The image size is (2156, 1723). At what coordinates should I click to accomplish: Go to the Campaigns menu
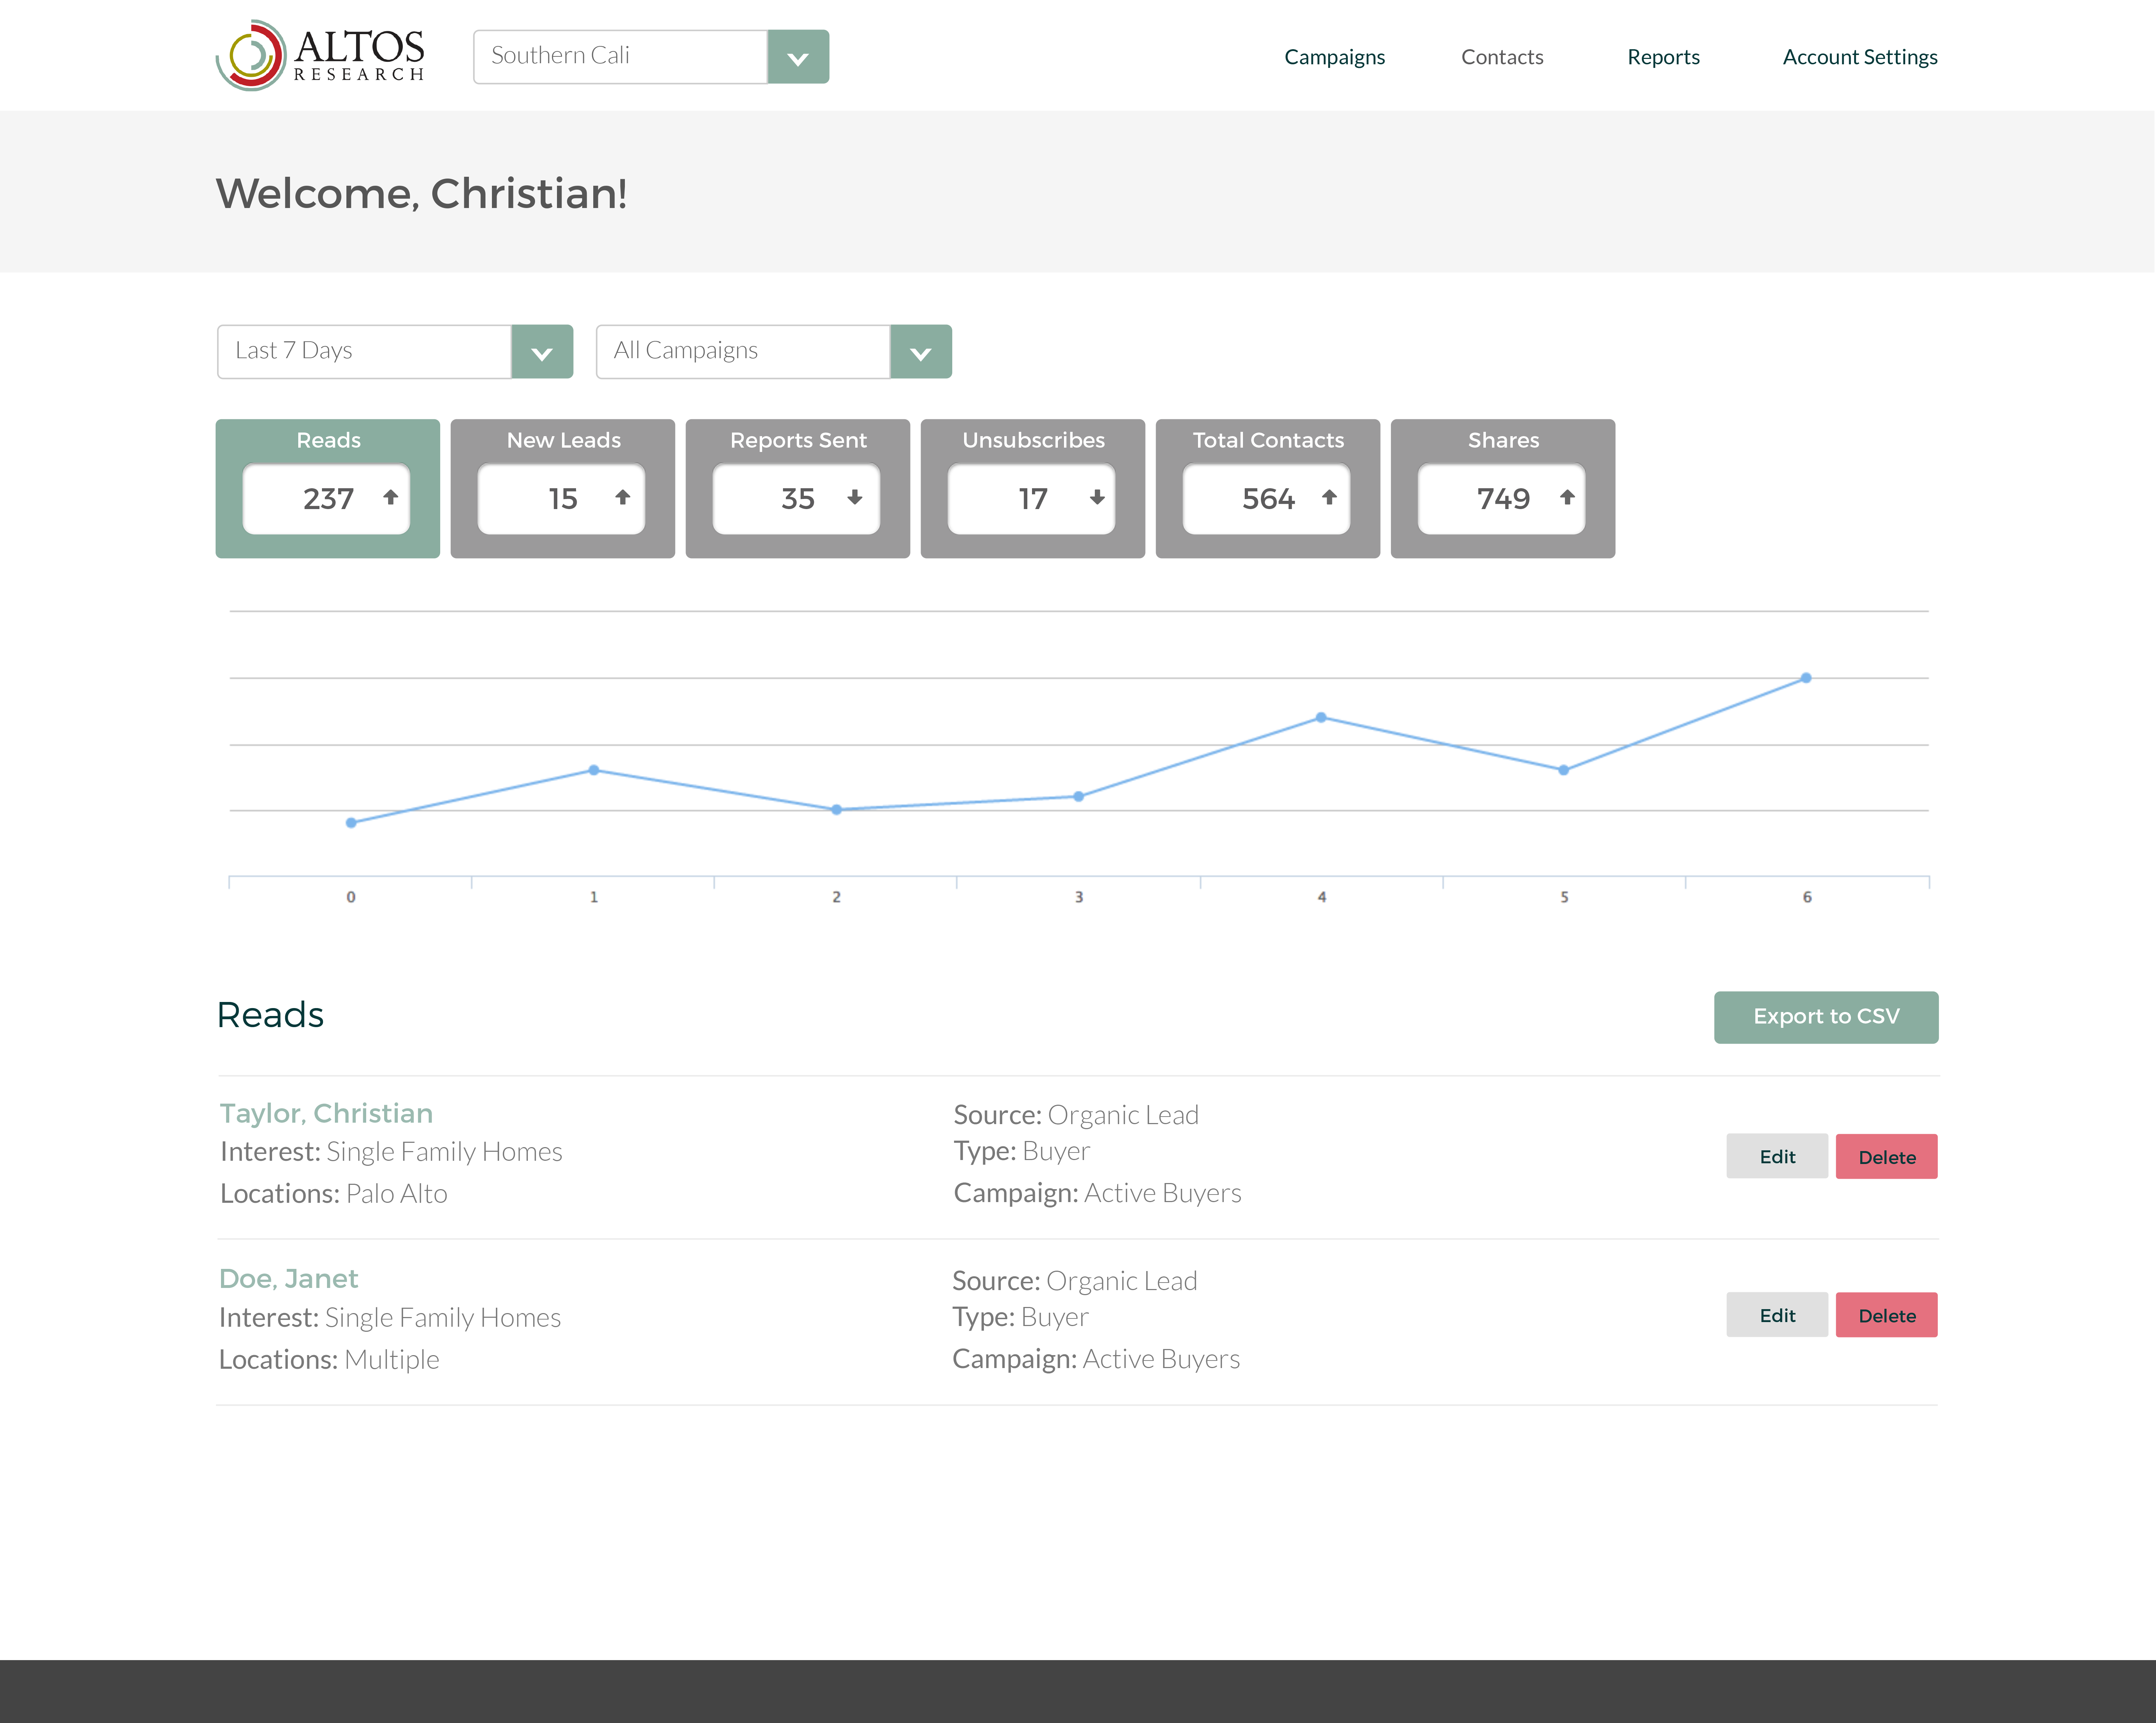[x=1334, y=57]
